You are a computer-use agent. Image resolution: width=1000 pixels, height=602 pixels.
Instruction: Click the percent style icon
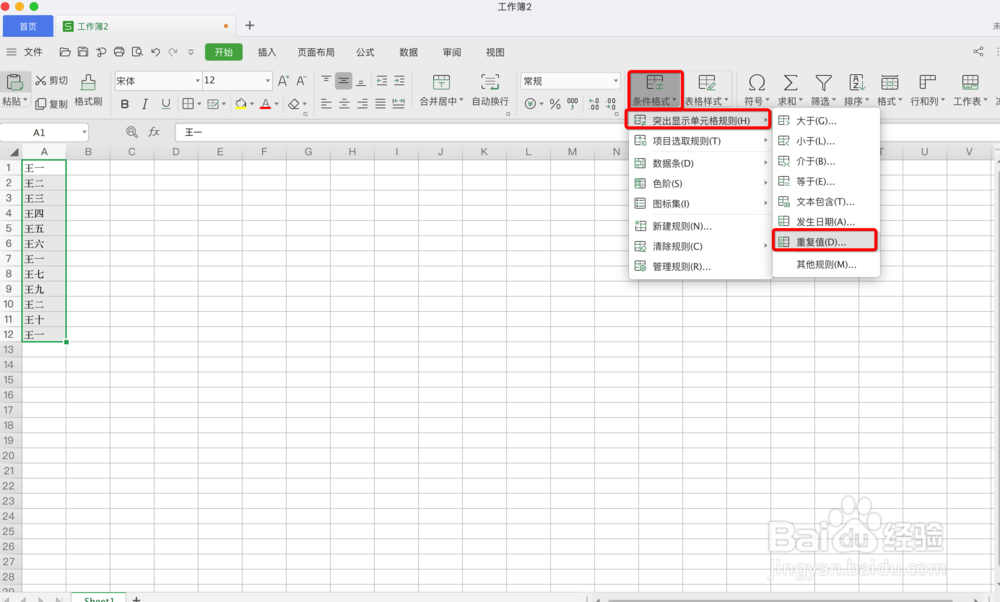point(555,104)
